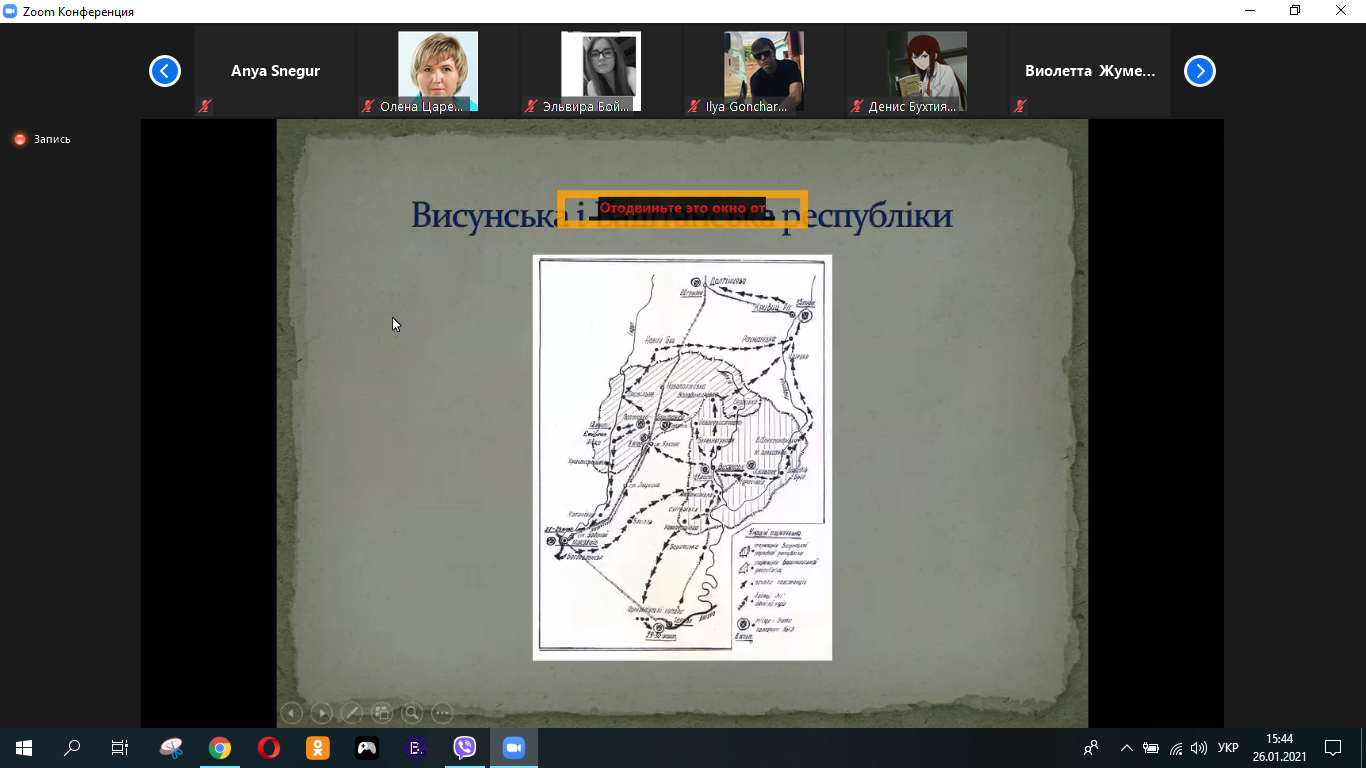Open the slideshow more options ellipsis
This screenshot has height=768, width=1366.
click(442, 713)
